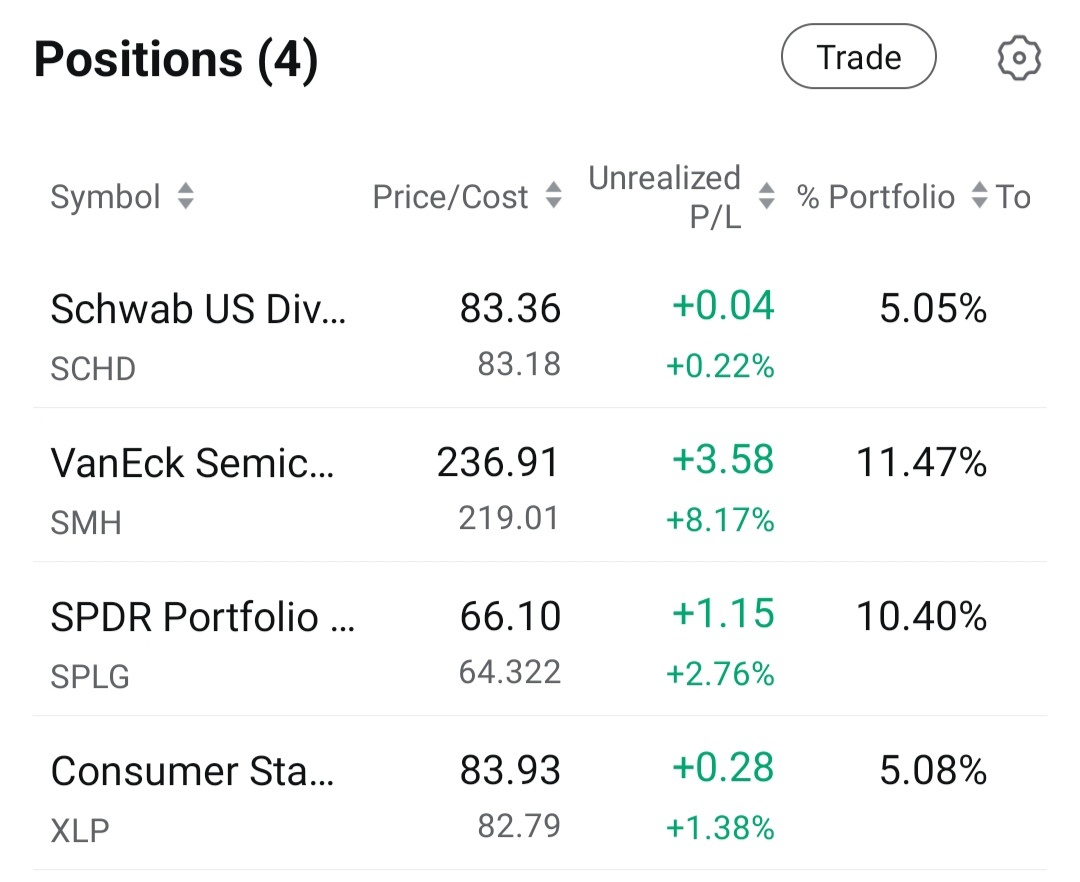This screenshot has width=1080, height=882.
Task: Sort by Unrealized P/L arrows
Action: (x=767, y=196)
